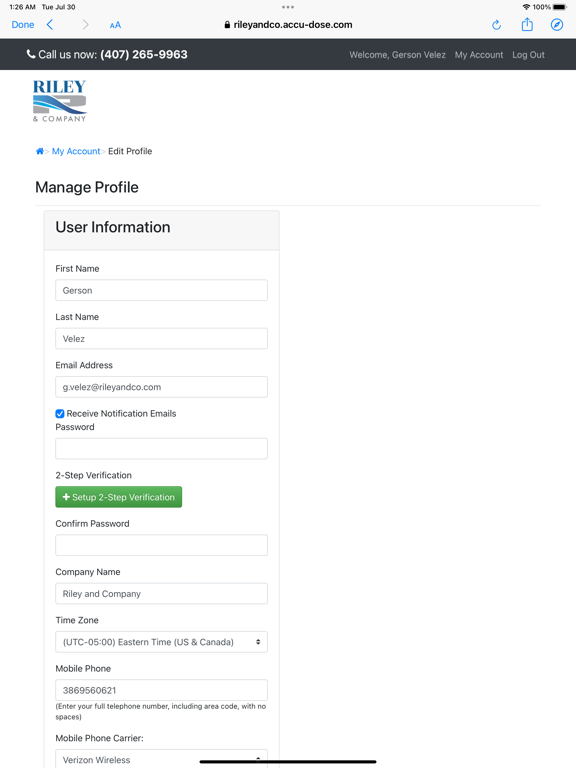Viewport: 576px width, 768px height.
Task: Focus the Password input field
Action: [x=162, y=449]
